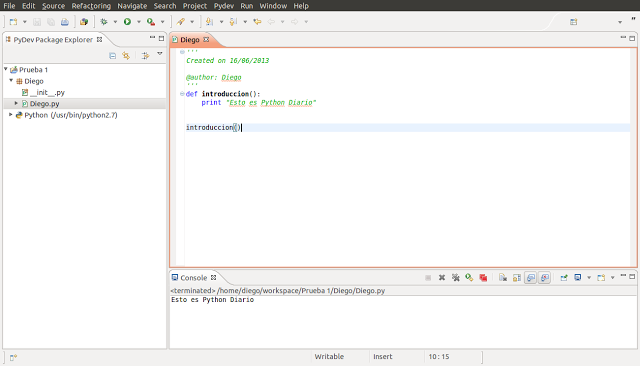This screenshot has width=640, height=366.
Task: Place cursor in introduccion() call line
Action: tap(408, 128)
